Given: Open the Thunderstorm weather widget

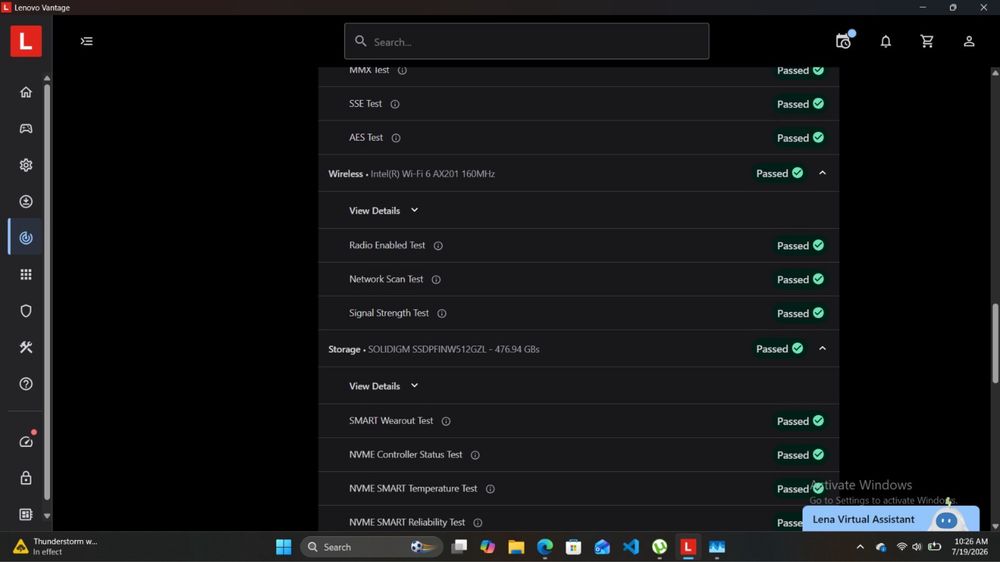Looking at the screenshot, I should click(56, 547).
